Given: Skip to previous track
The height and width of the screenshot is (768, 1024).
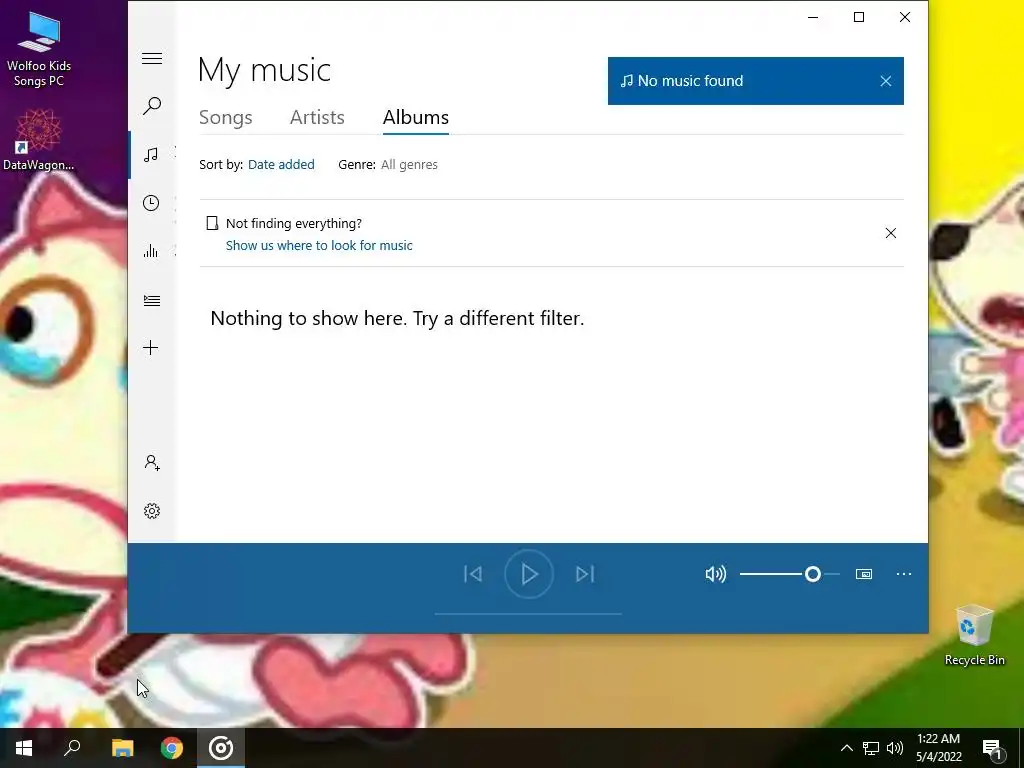Looking at the screenshot, I should click(x=473, y=574).
